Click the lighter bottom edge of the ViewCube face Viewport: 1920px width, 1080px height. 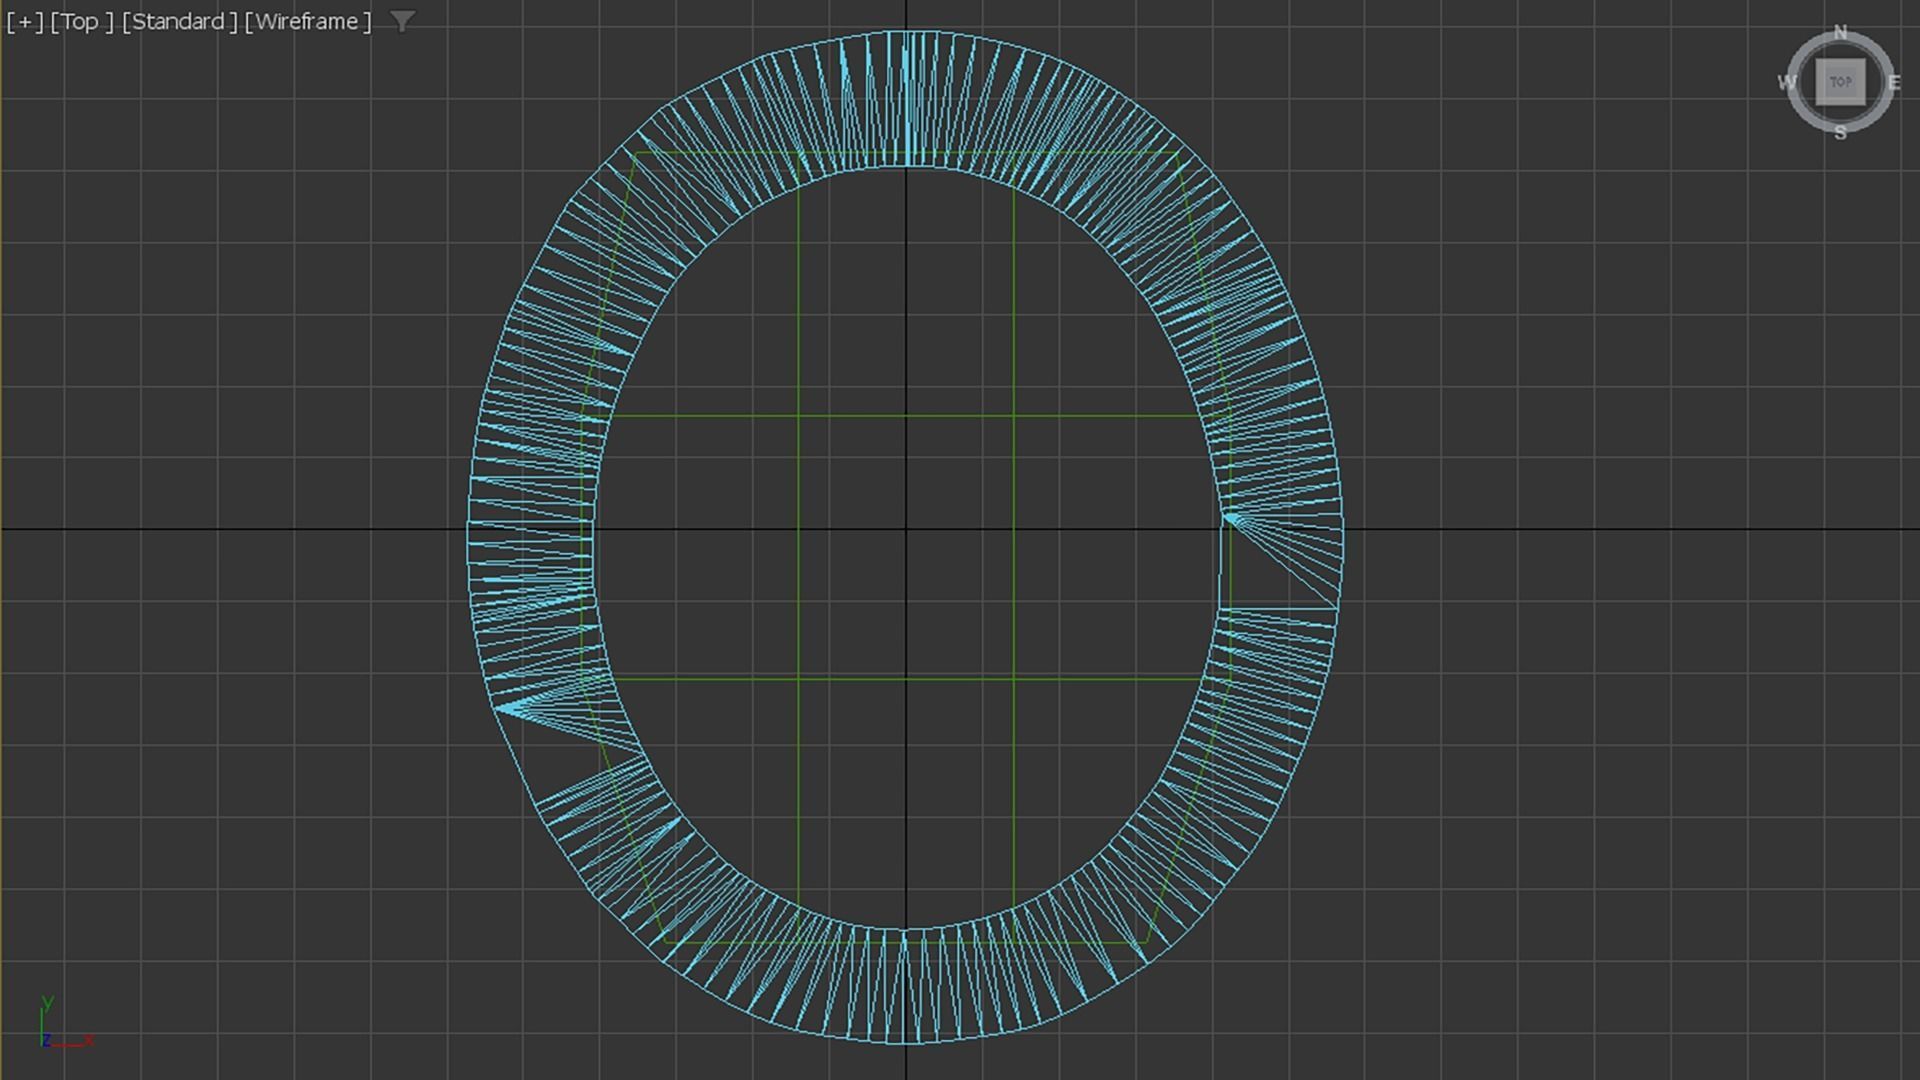[1840, 103]
